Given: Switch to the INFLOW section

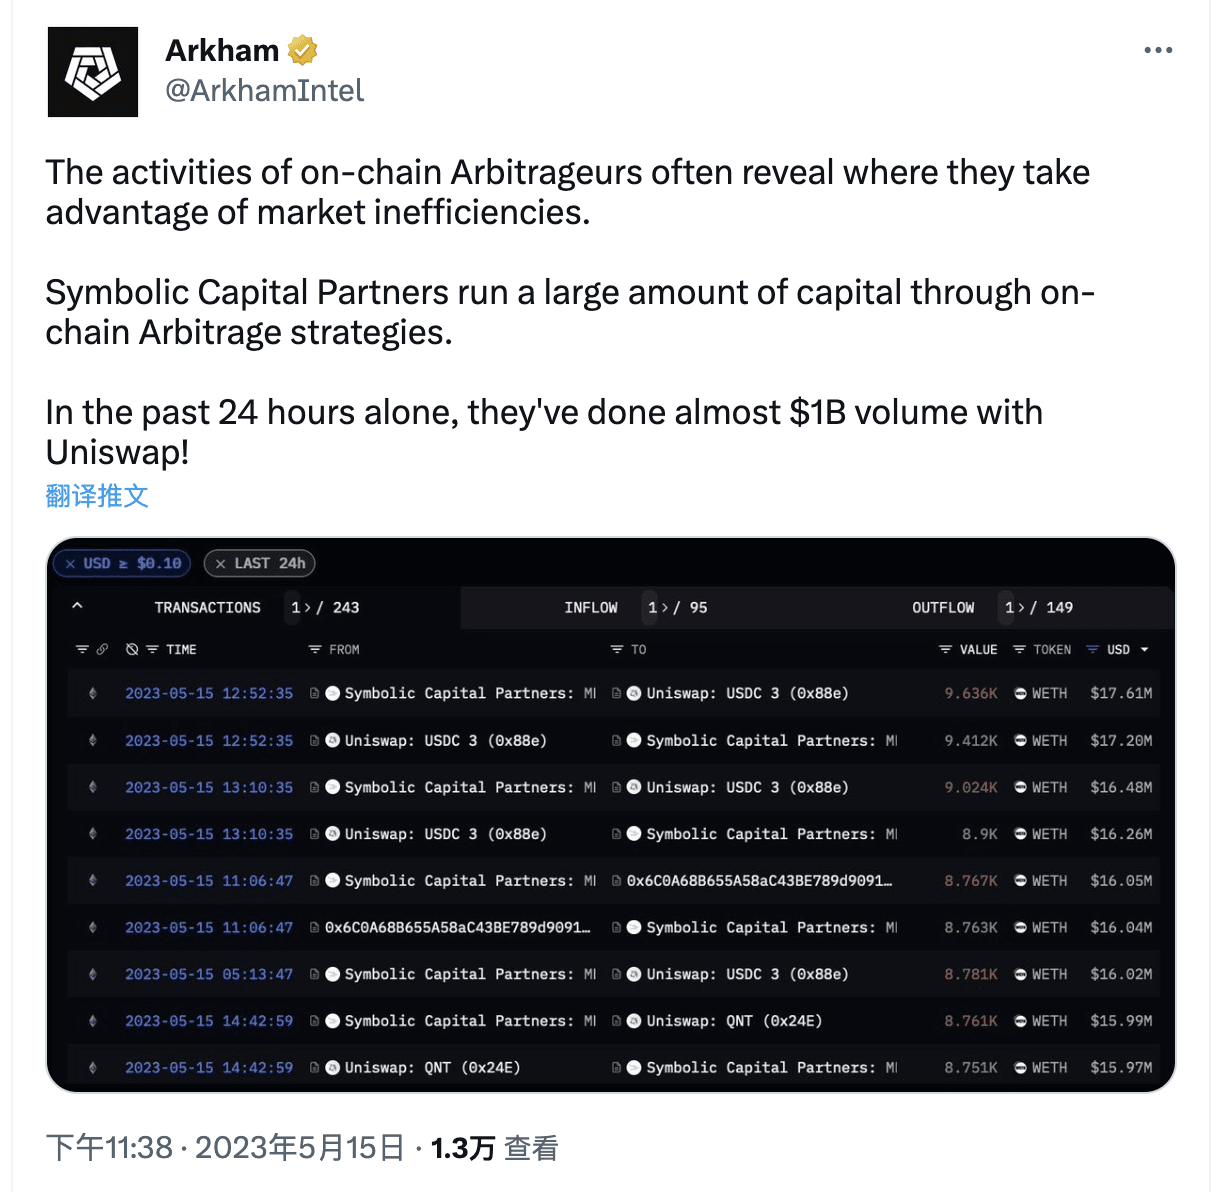Looking at the screenshot, I should (591, 607).
